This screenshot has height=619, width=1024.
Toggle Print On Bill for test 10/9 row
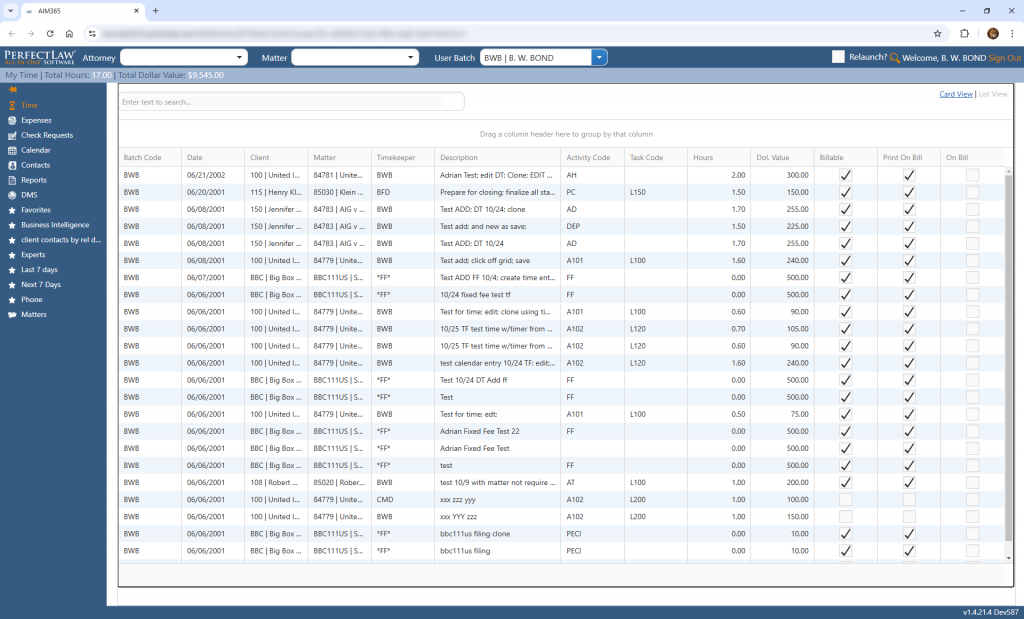(908, 483)
